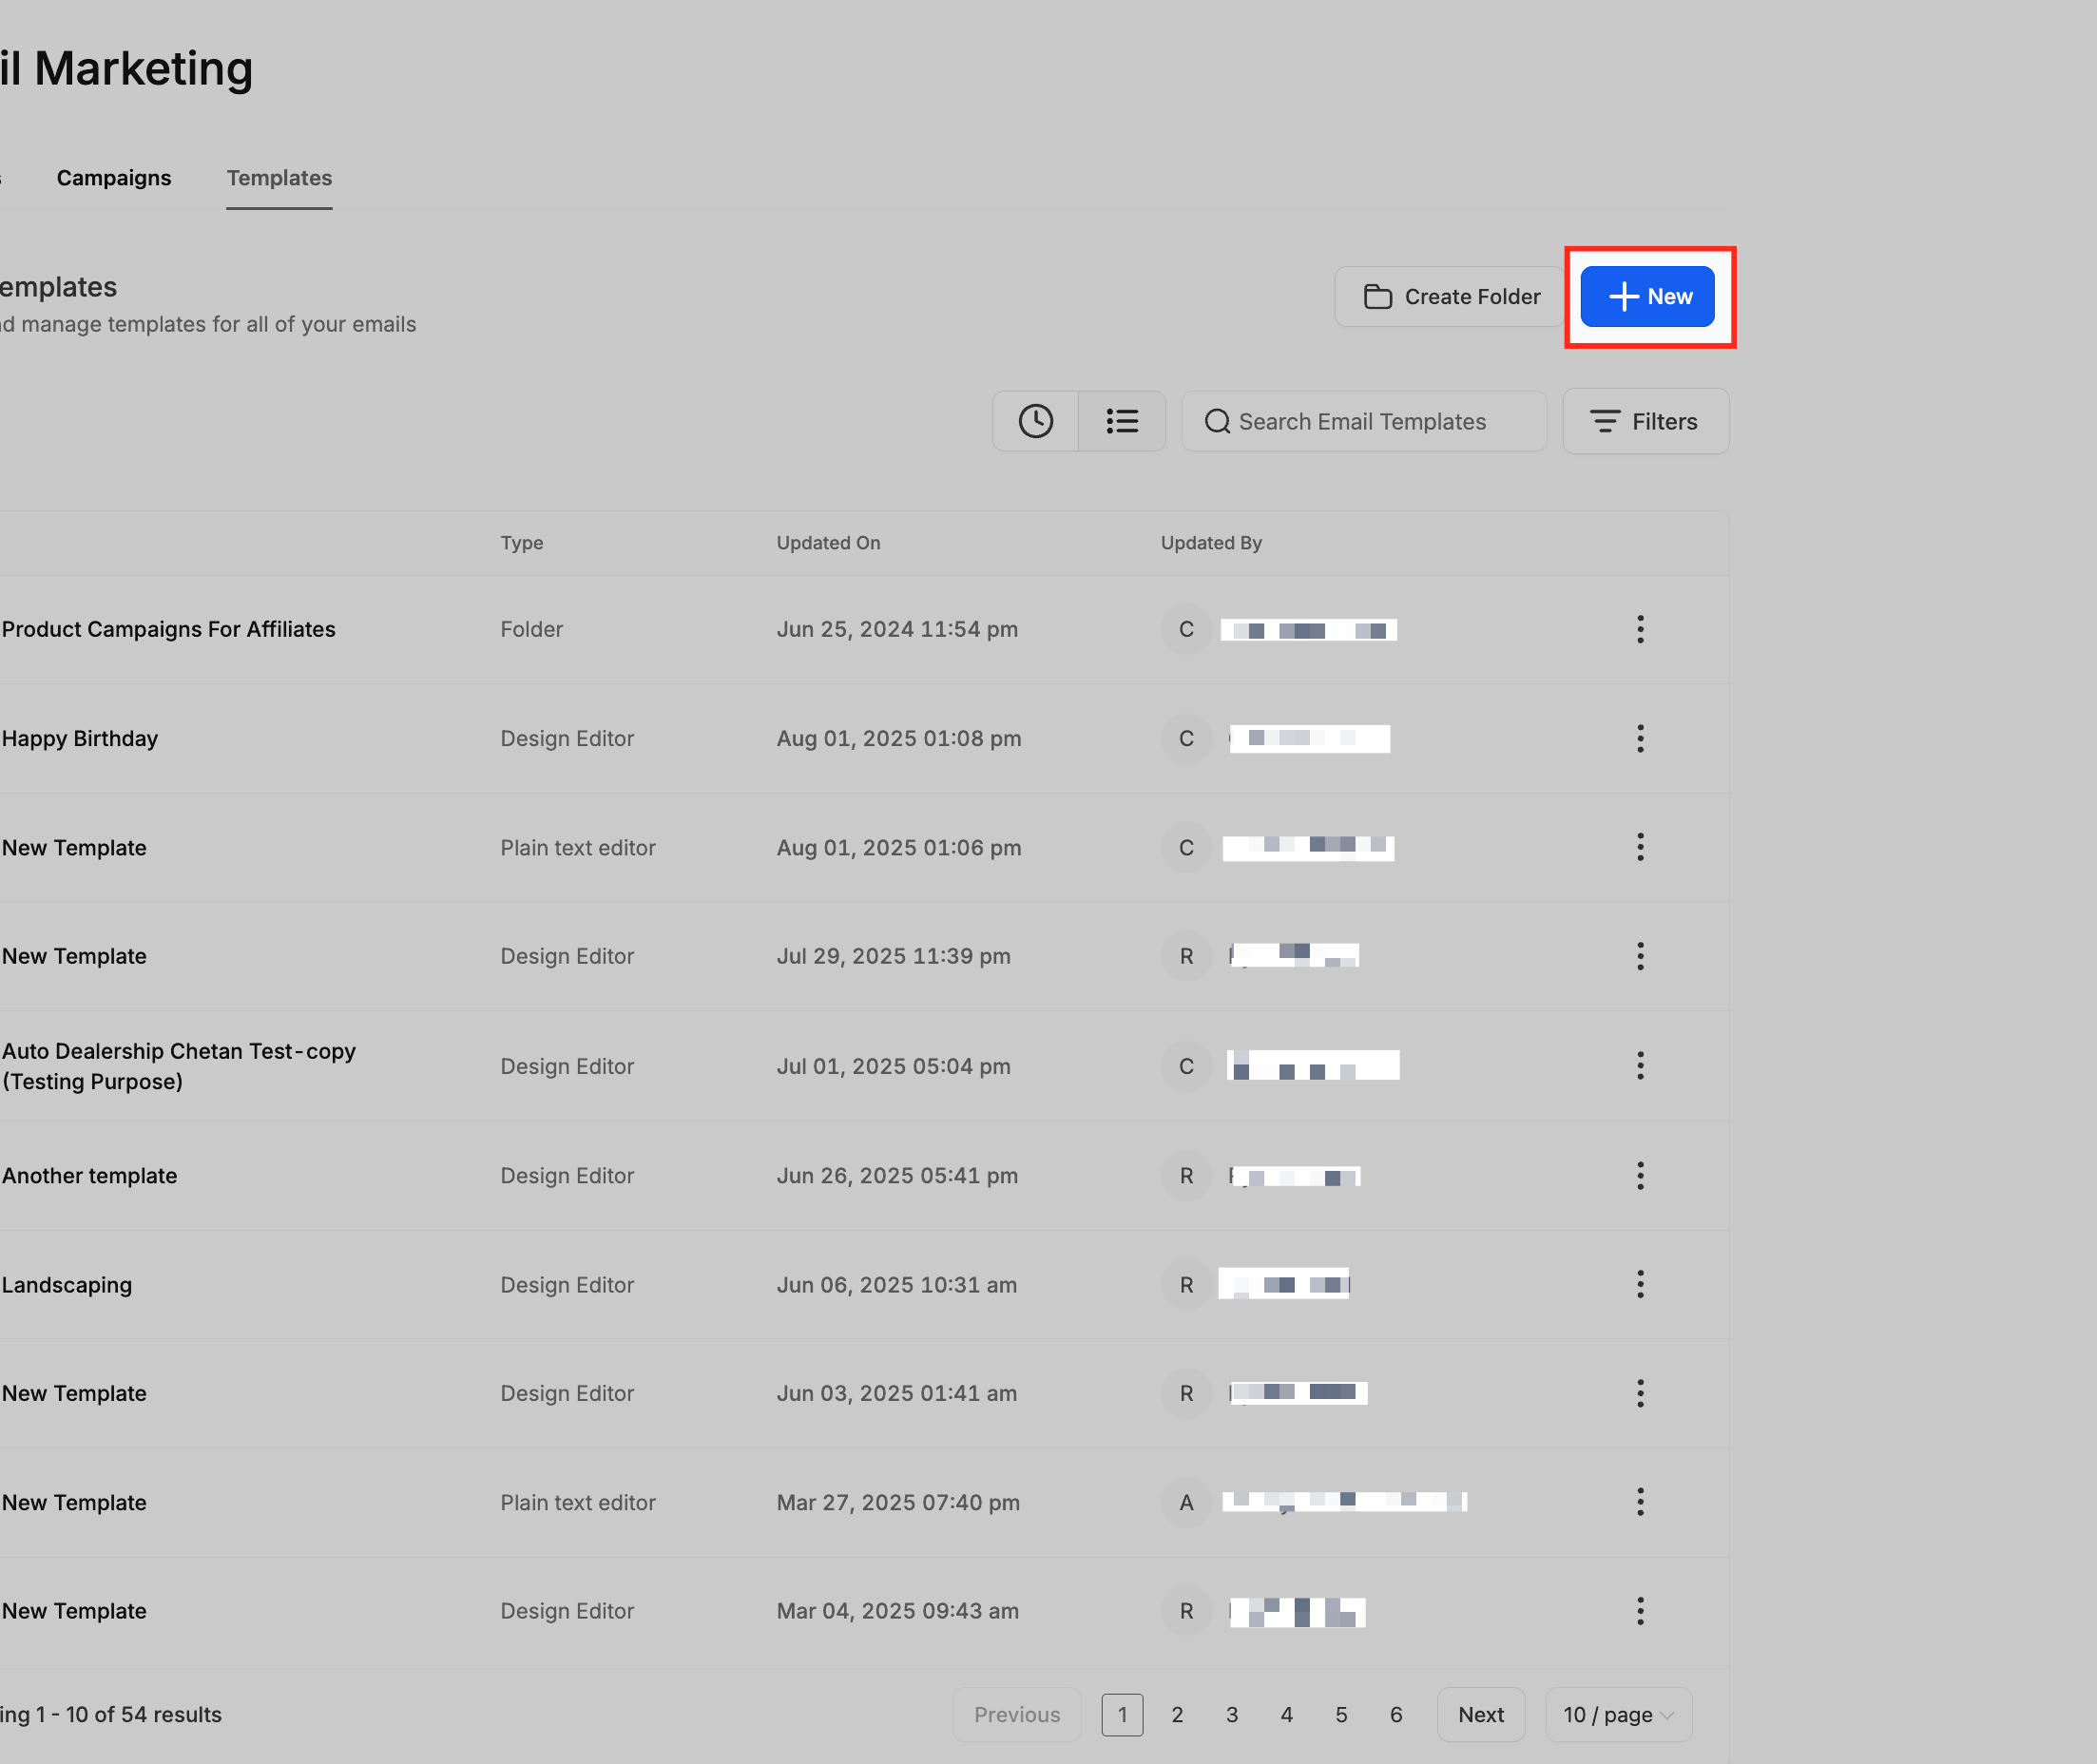
Task: Go to the Next results page
Action: [x=1480, y=1714]
